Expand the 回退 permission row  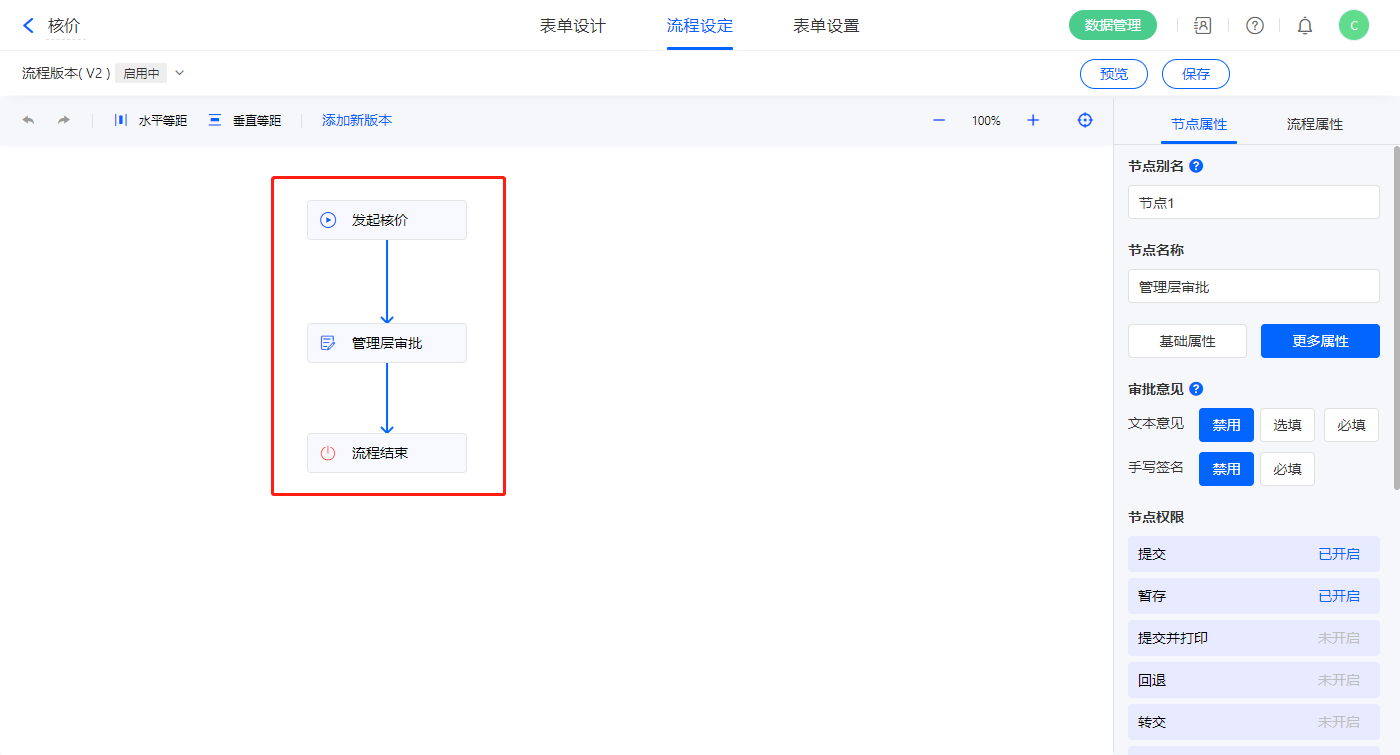click(1253, 680)
